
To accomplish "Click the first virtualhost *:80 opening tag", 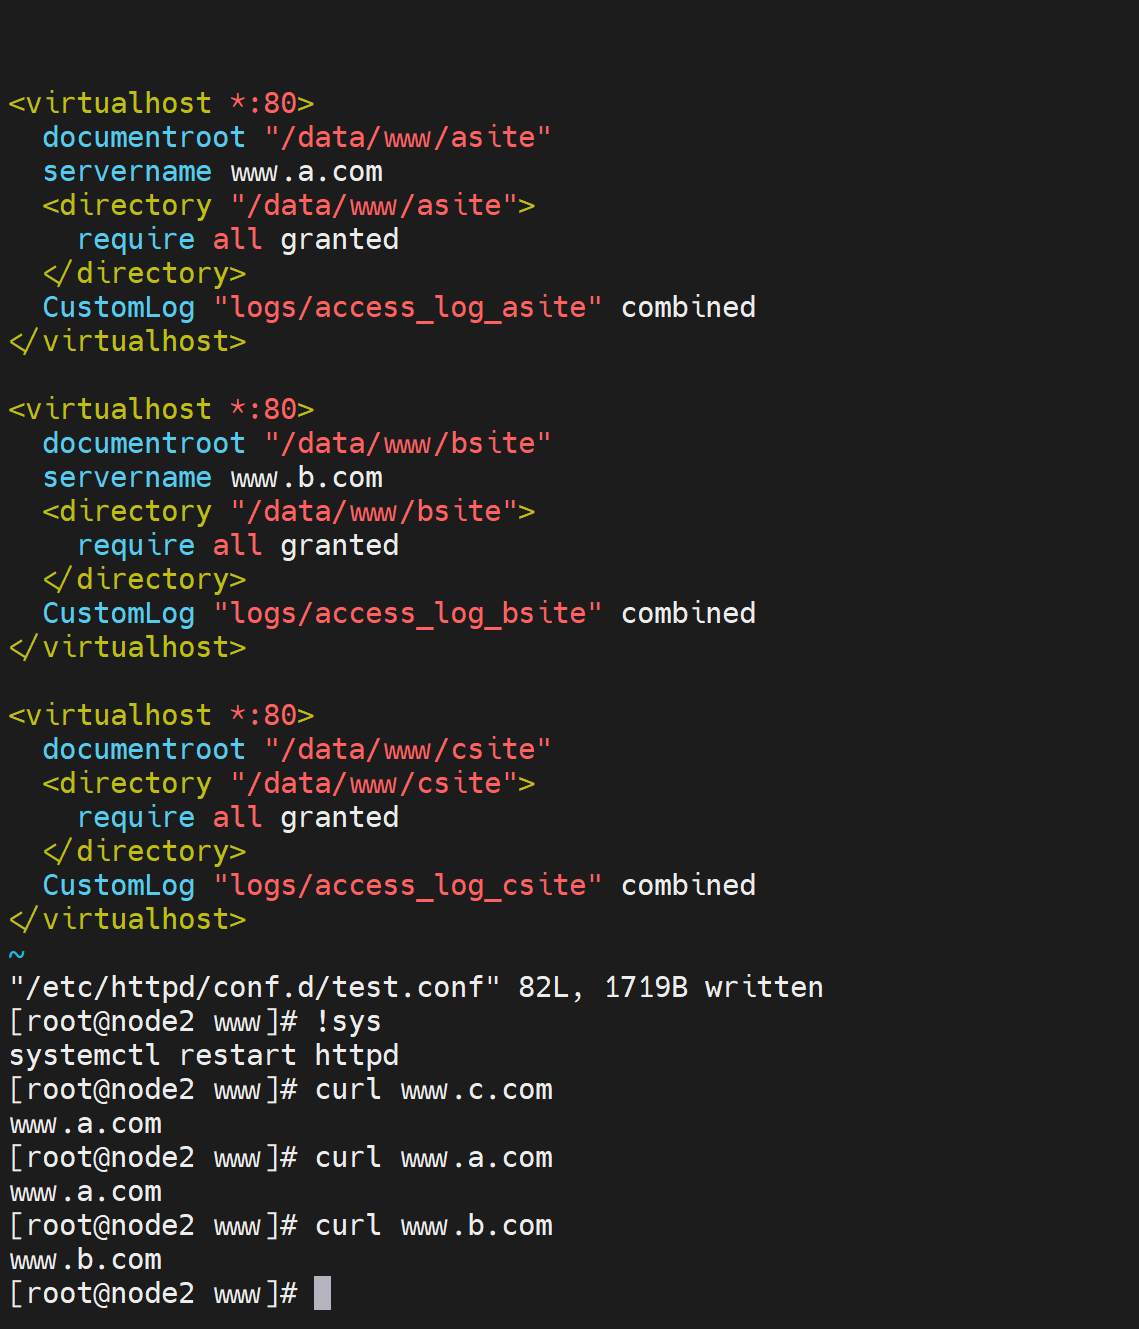I will (161, 103).
